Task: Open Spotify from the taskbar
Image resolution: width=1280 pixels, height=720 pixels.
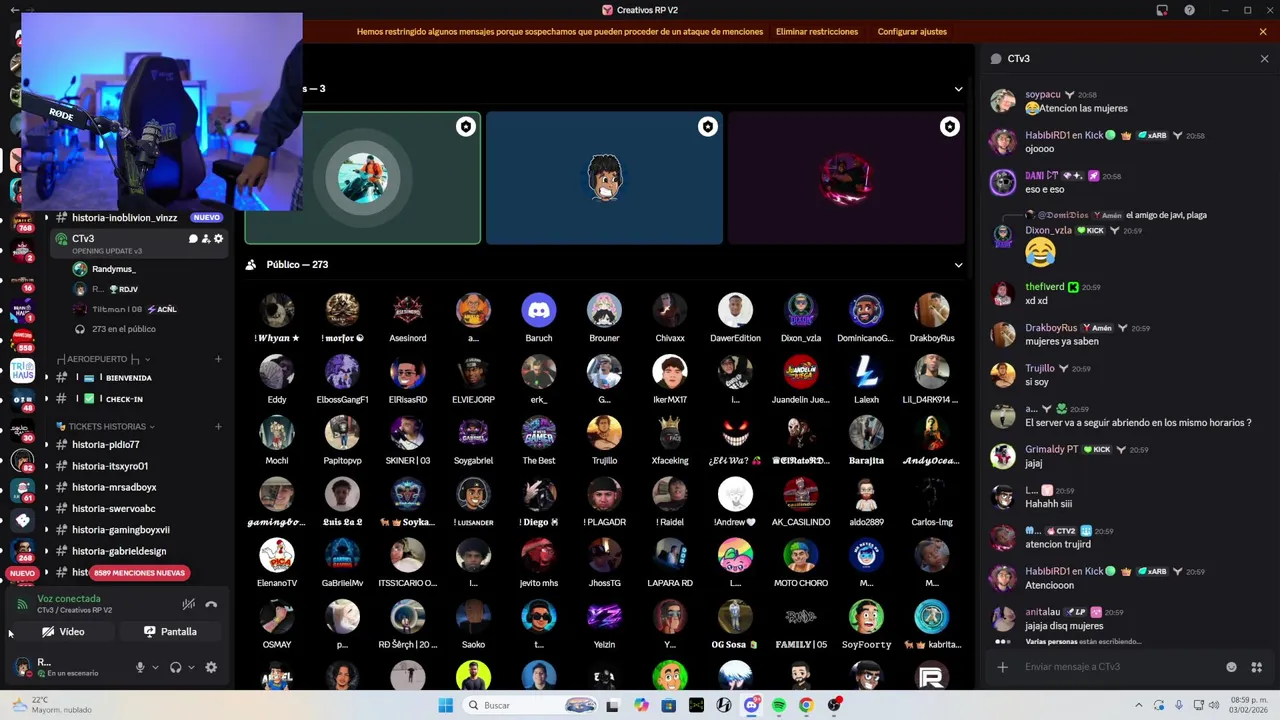Action: pyautogui.click(x=779, y=706)
